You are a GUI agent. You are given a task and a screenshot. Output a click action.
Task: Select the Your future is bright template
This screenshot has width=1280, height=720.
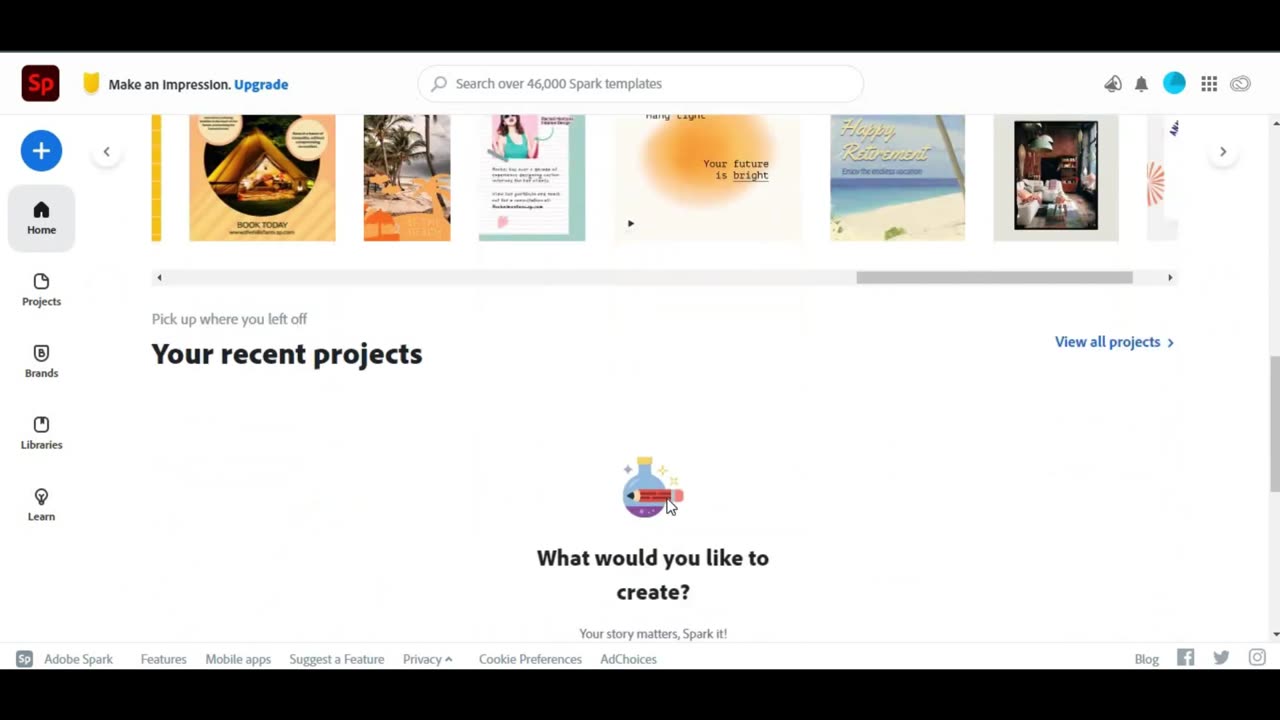(x=708, y=178)
